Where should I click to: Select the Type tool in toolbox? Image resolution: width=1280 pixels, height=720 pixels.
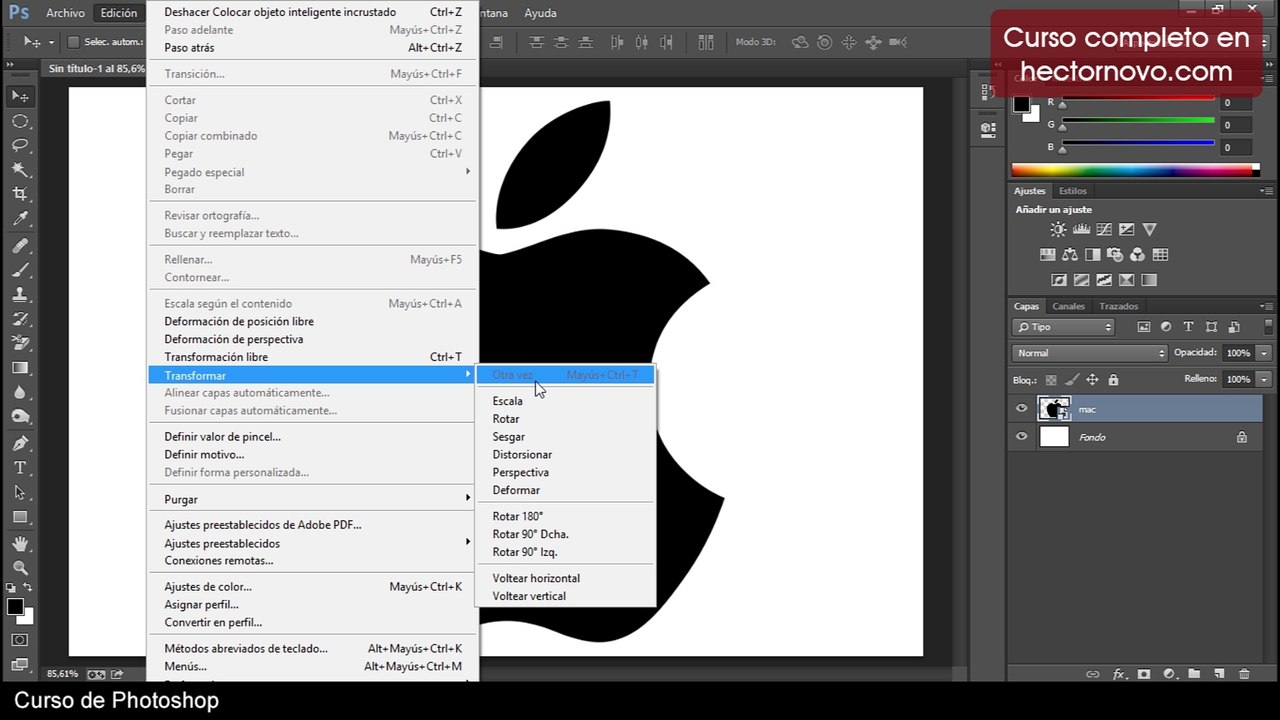click(20, 468)
